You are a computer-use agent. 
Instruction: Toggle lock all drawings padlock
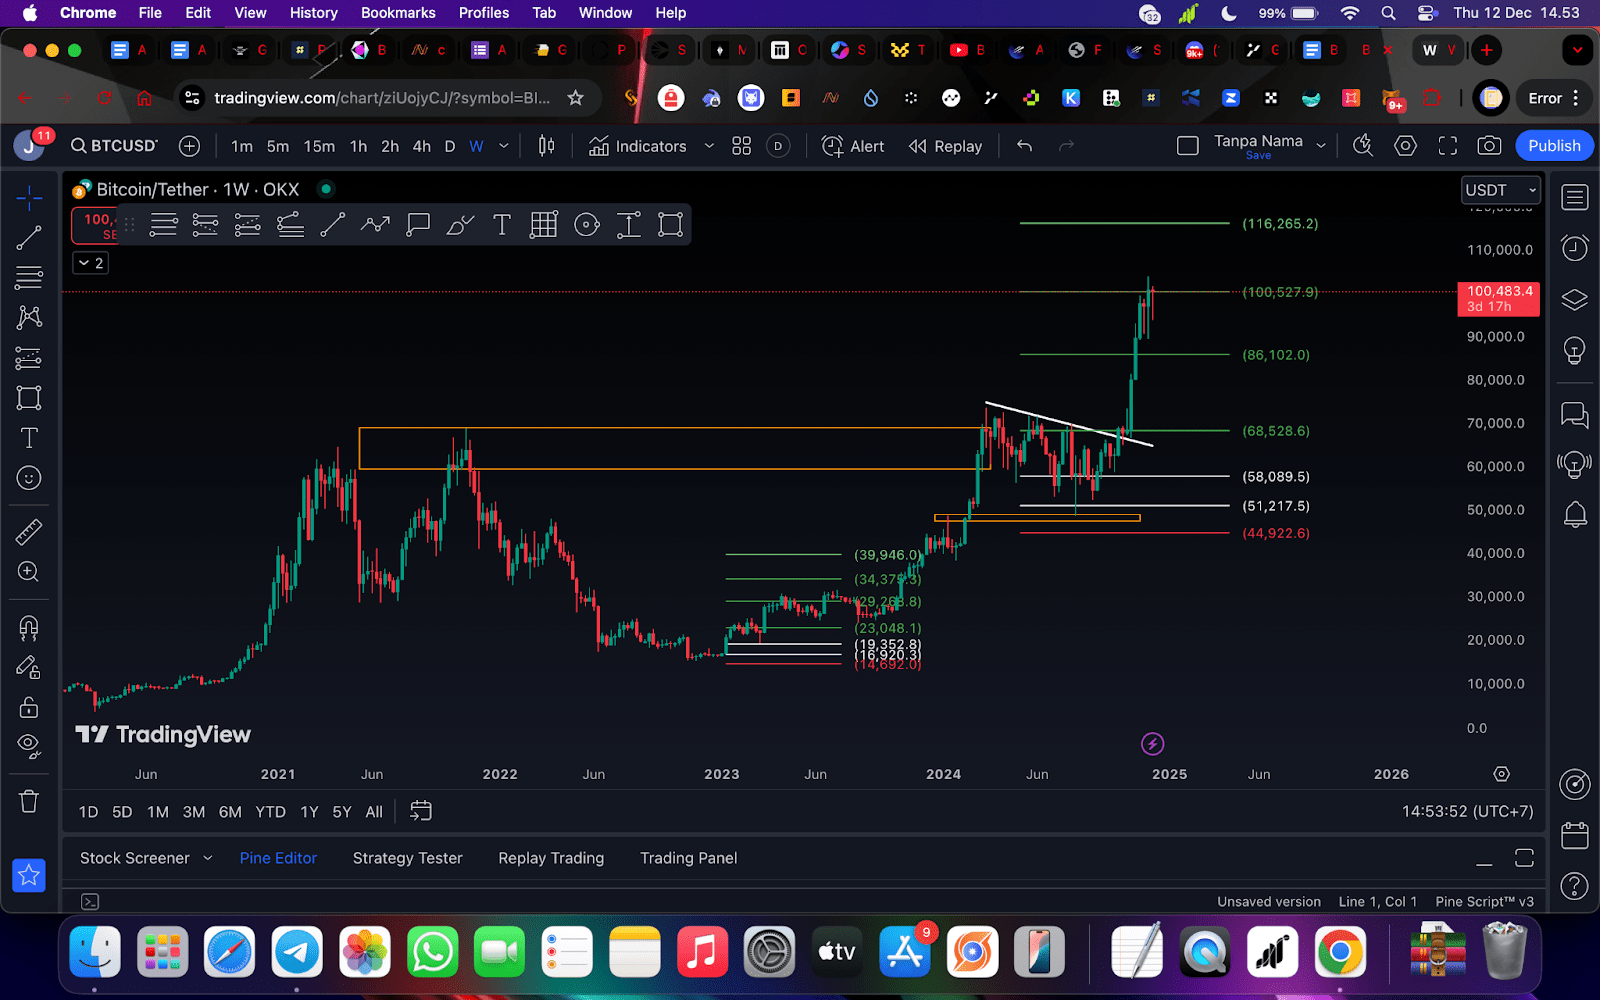tap(29, 708)
